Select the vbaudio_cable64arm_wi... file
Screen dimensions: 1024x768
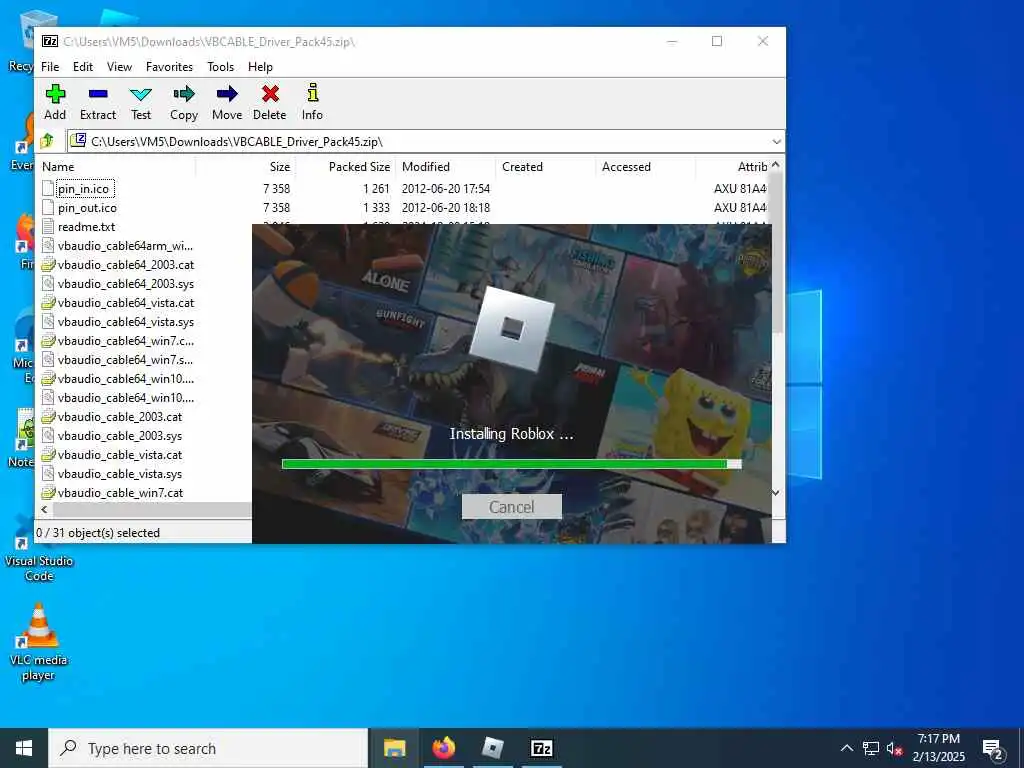(125, 246)
